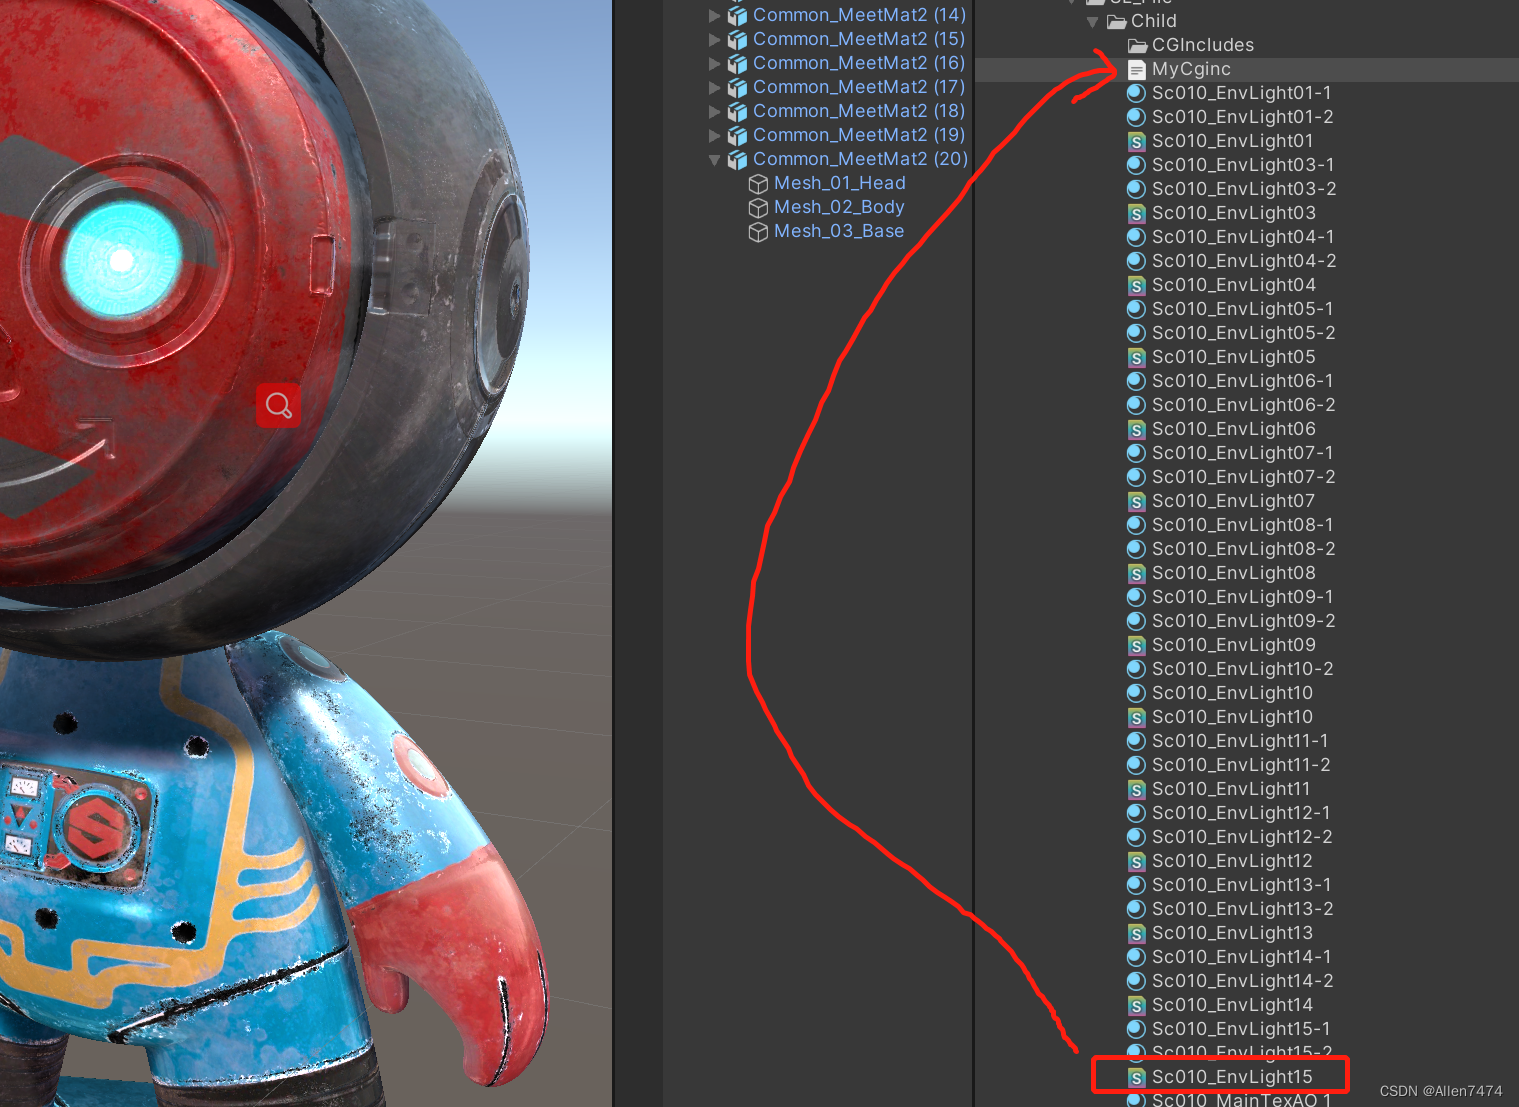Image resolution: width=1519 pixels, height=1107 pixels.
Task: Click prefab cube icon of Common_MeetMat2 (20)
Action: coord(738,159)
